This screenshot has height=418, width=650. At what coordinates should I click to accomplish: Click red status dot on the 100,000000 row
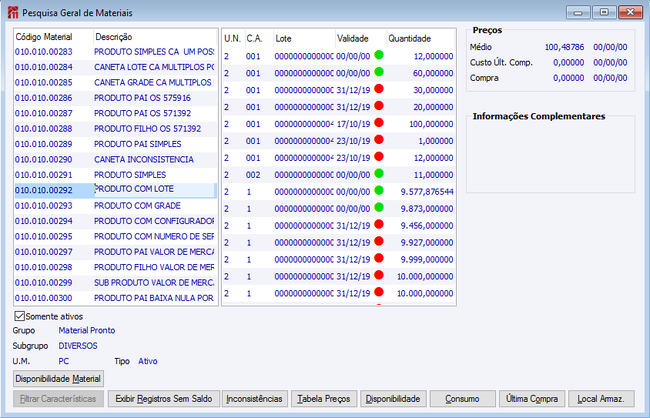(x=379, y=123)
